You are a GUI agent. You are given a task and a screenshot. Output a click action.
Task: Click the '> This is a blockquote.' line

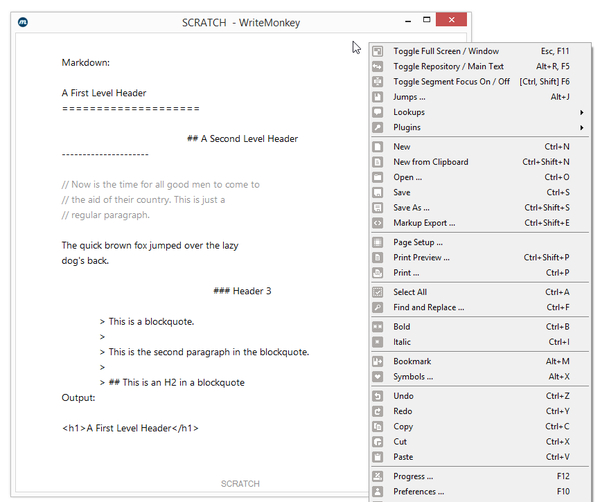coord(147,322)
